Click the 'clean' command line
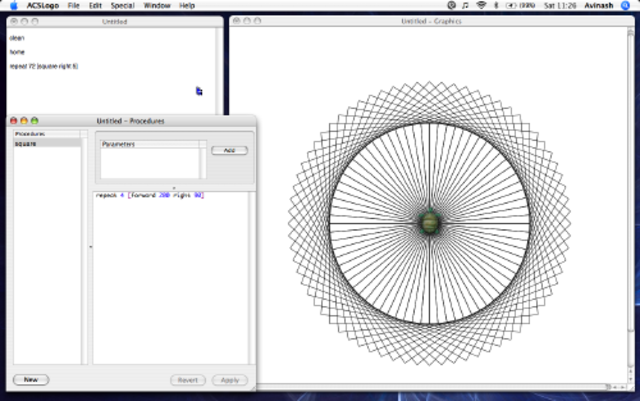The width and height of the screenshot is (640, 401). (x=17, y=38)
